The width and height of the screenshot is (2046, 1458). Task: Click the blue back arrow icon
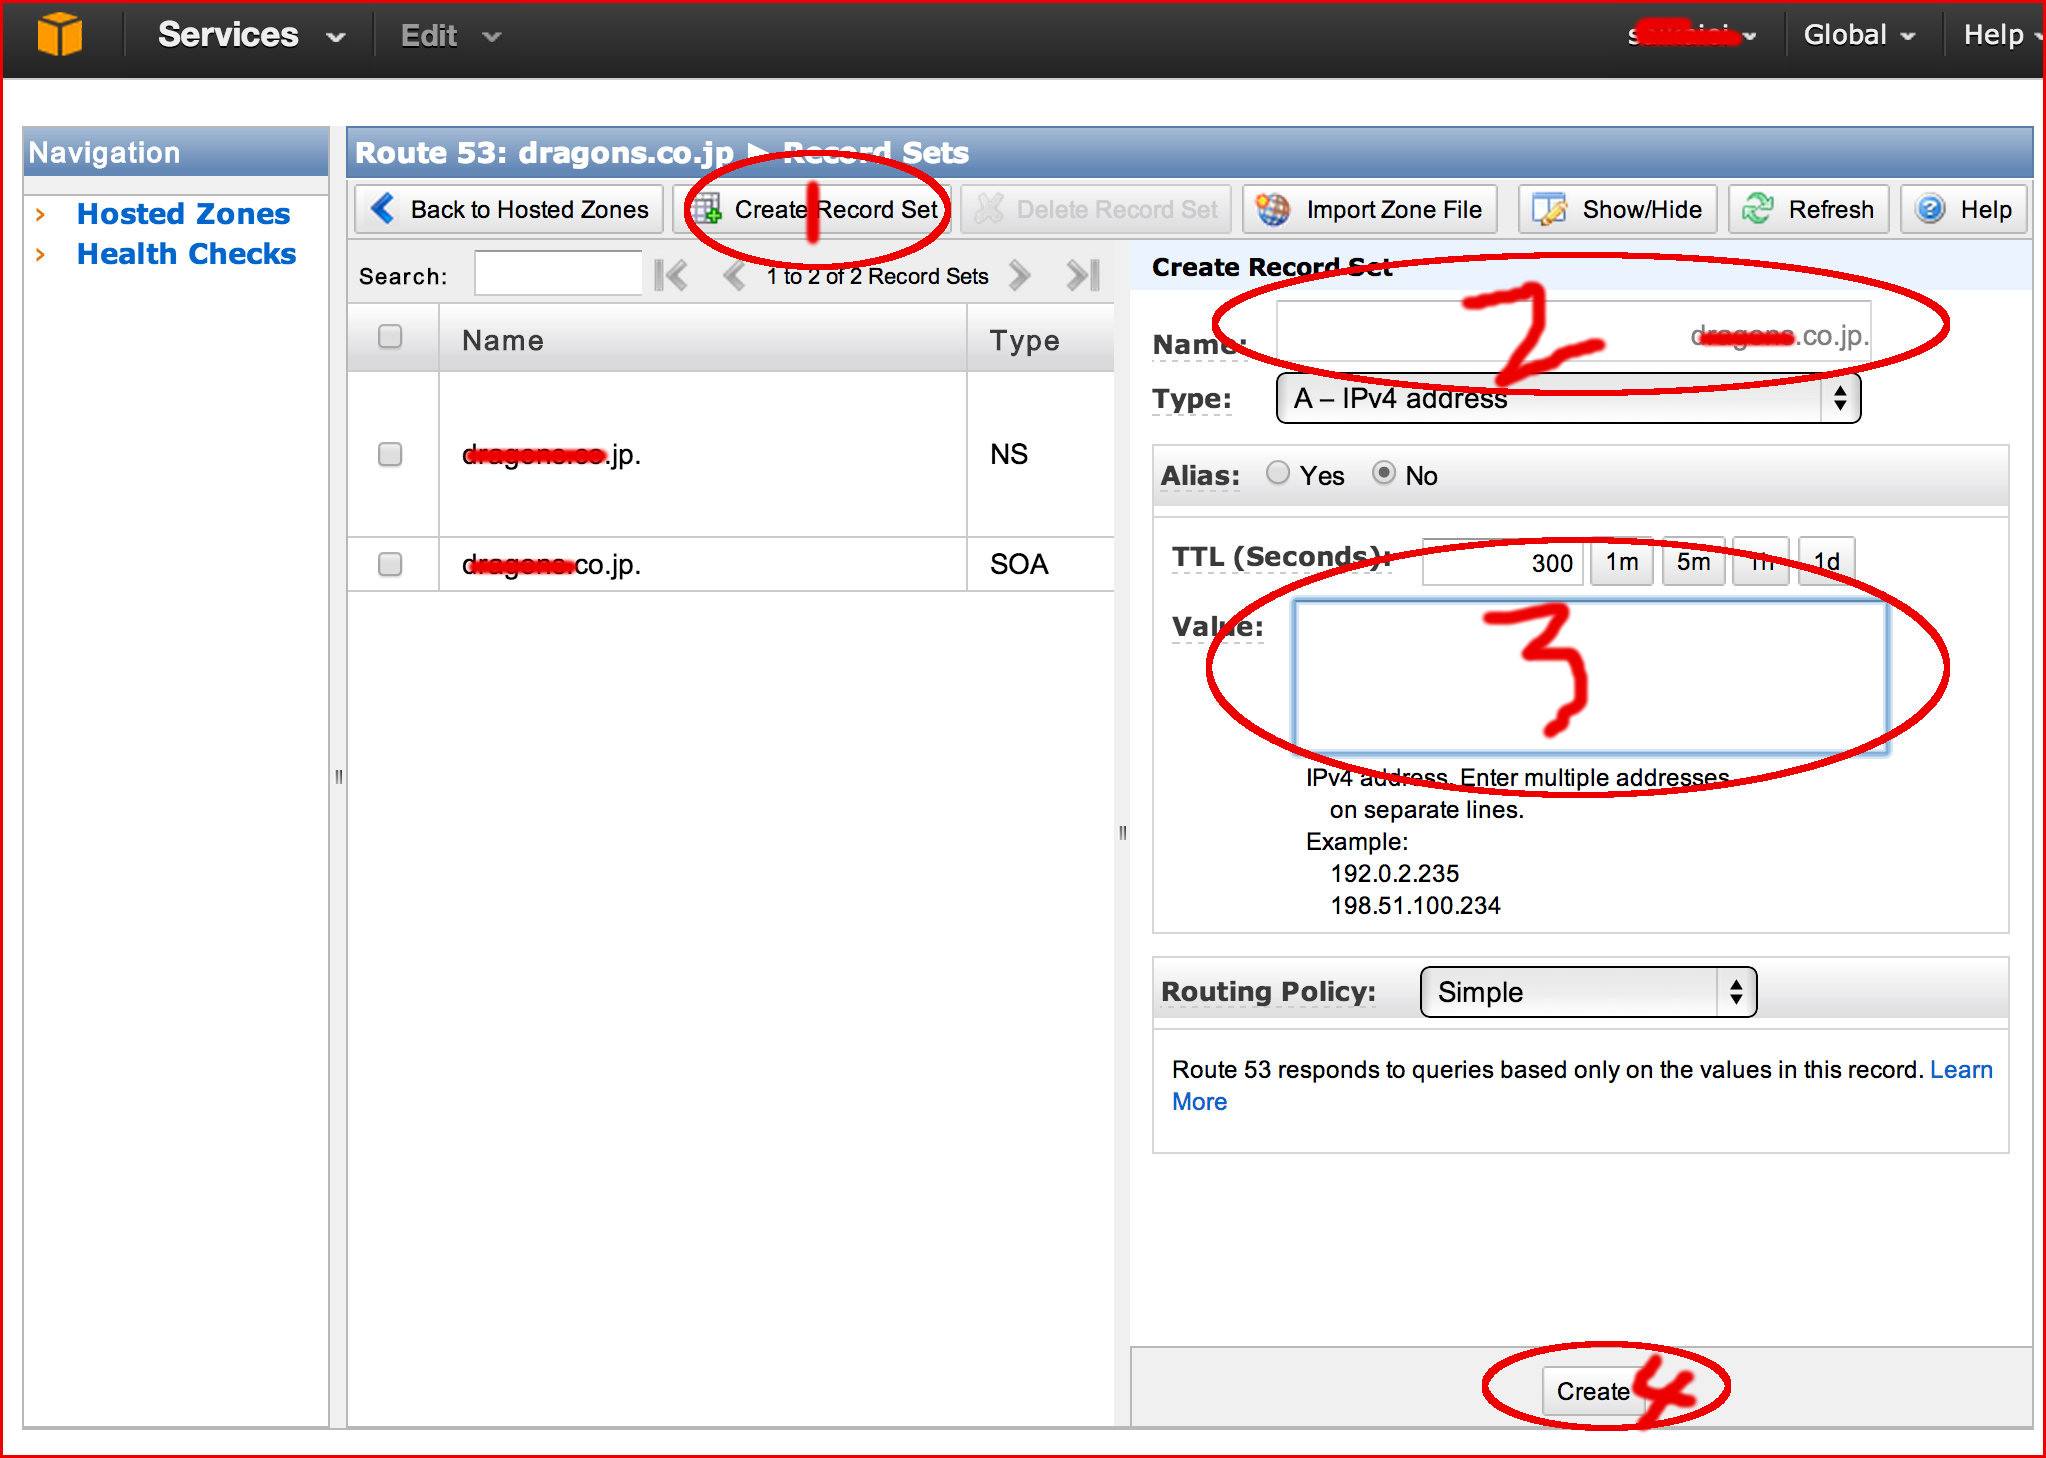pyautogui.click(x=383, y=208)
